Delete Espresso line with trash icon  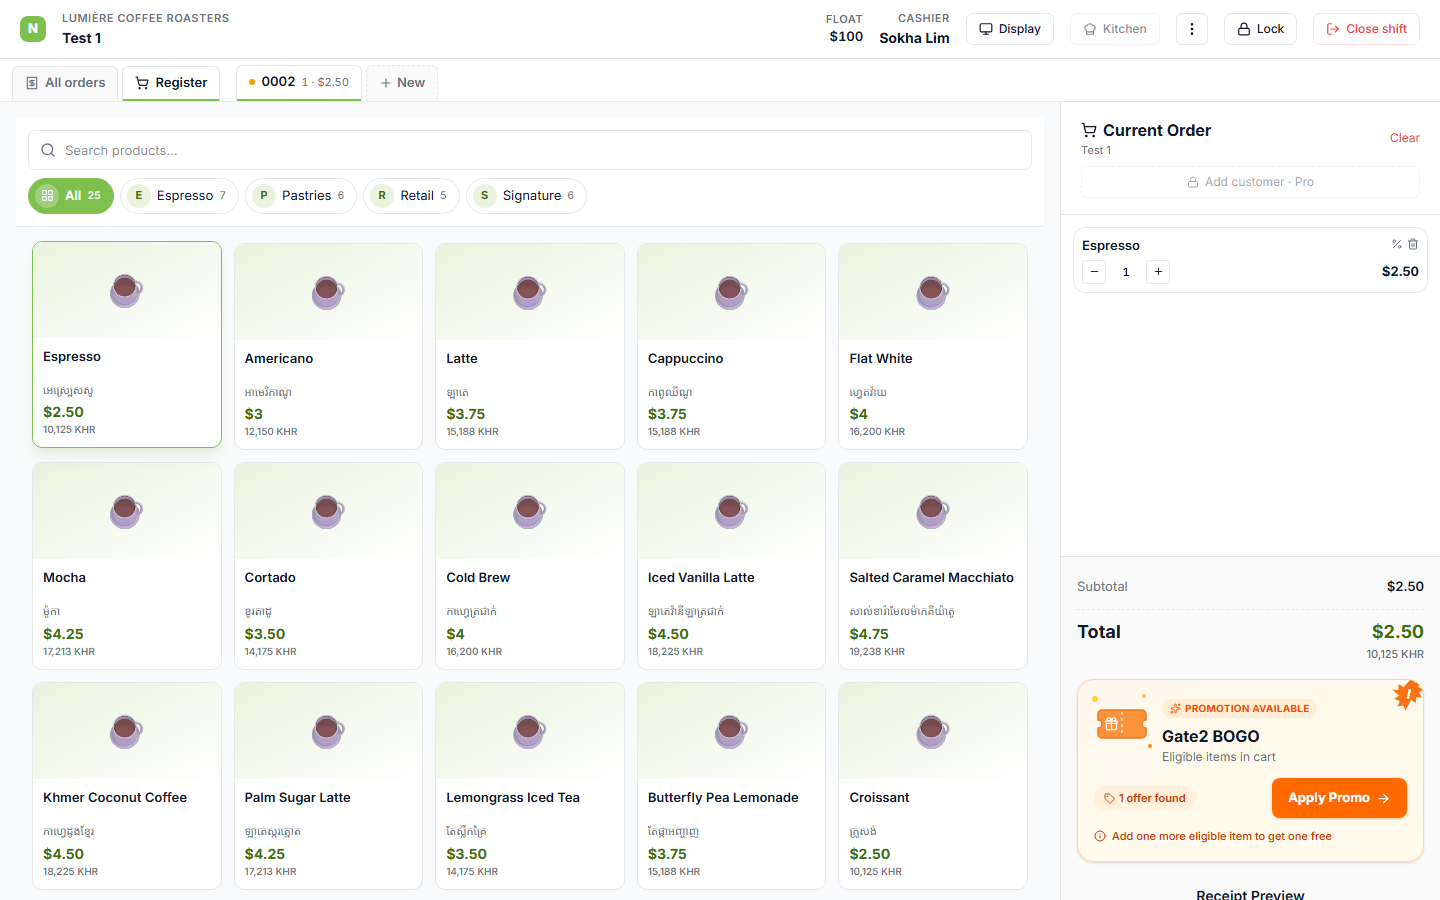1413,244
